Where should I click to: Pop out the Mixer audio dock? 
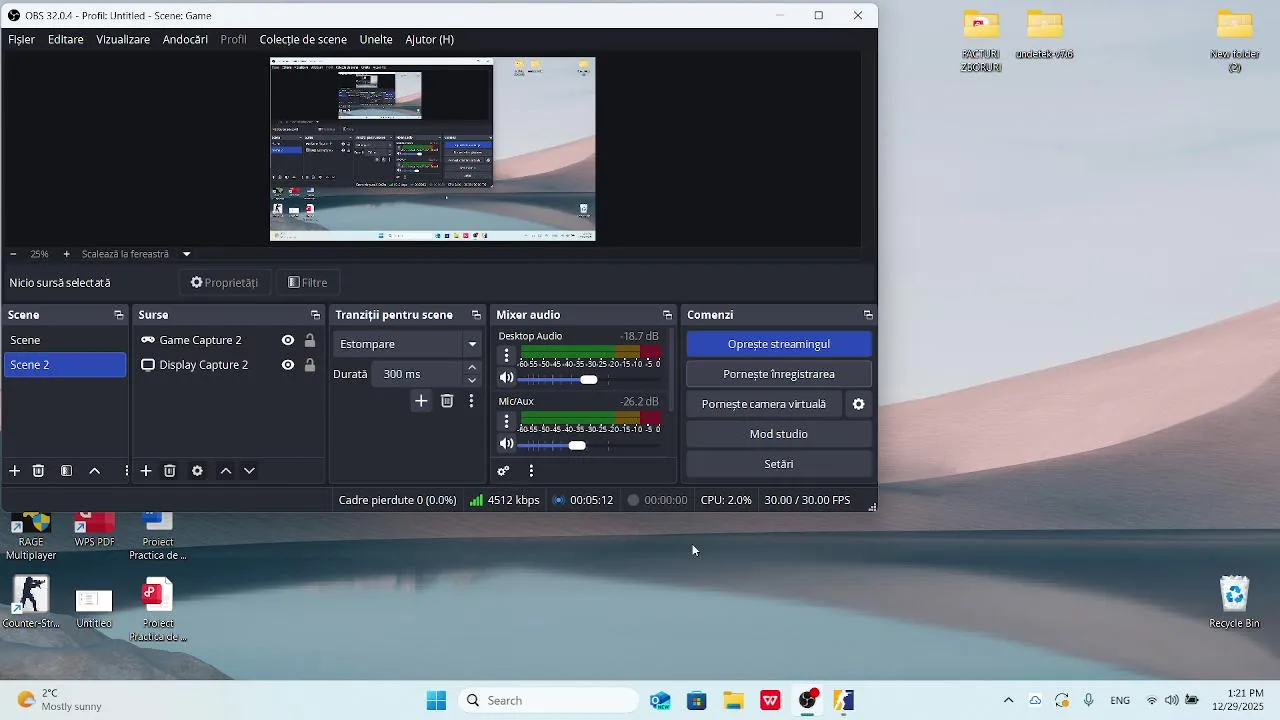667,315
